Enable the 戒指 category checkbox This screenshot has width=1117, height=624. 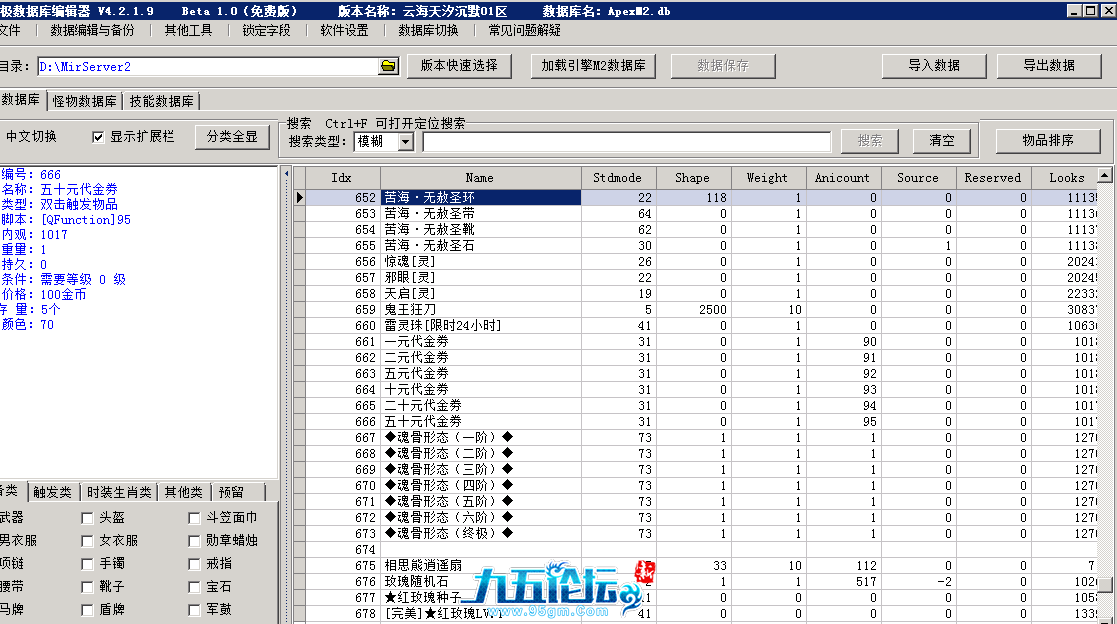coord(194,564)
